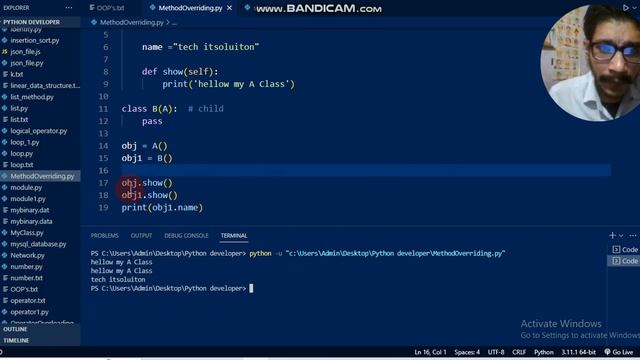Screen dimensions: 640x360
Task: Open list.py in the explorer
Action: point(19,109)
